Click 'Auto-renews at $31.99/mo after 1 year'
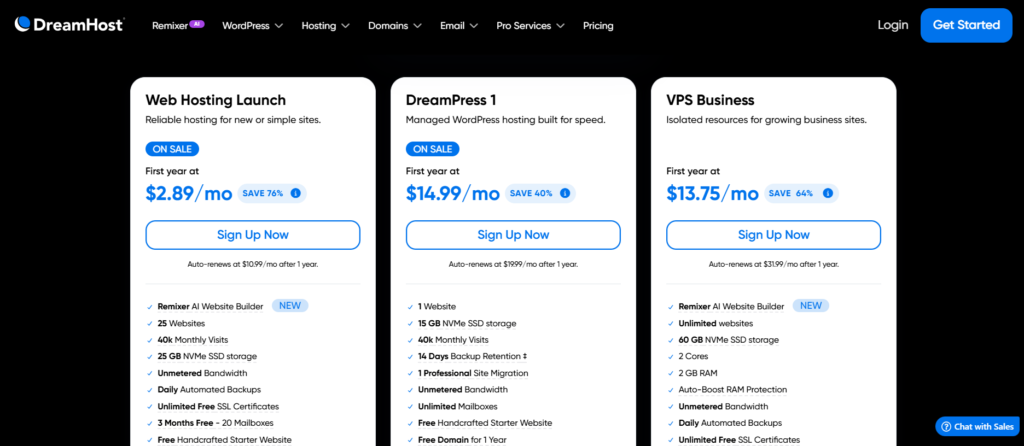This screenshot has width=1024, height=446. click(774, 264)
